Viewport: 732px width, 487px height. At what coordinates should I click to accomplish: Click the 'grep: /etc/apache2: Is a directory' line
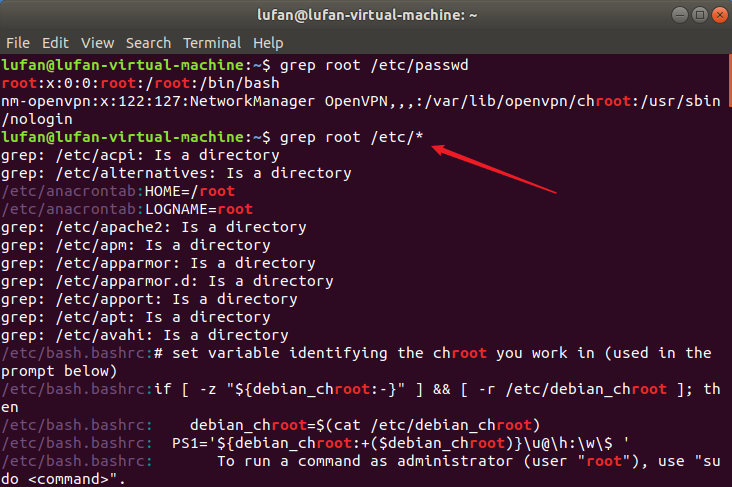(154, 227)
